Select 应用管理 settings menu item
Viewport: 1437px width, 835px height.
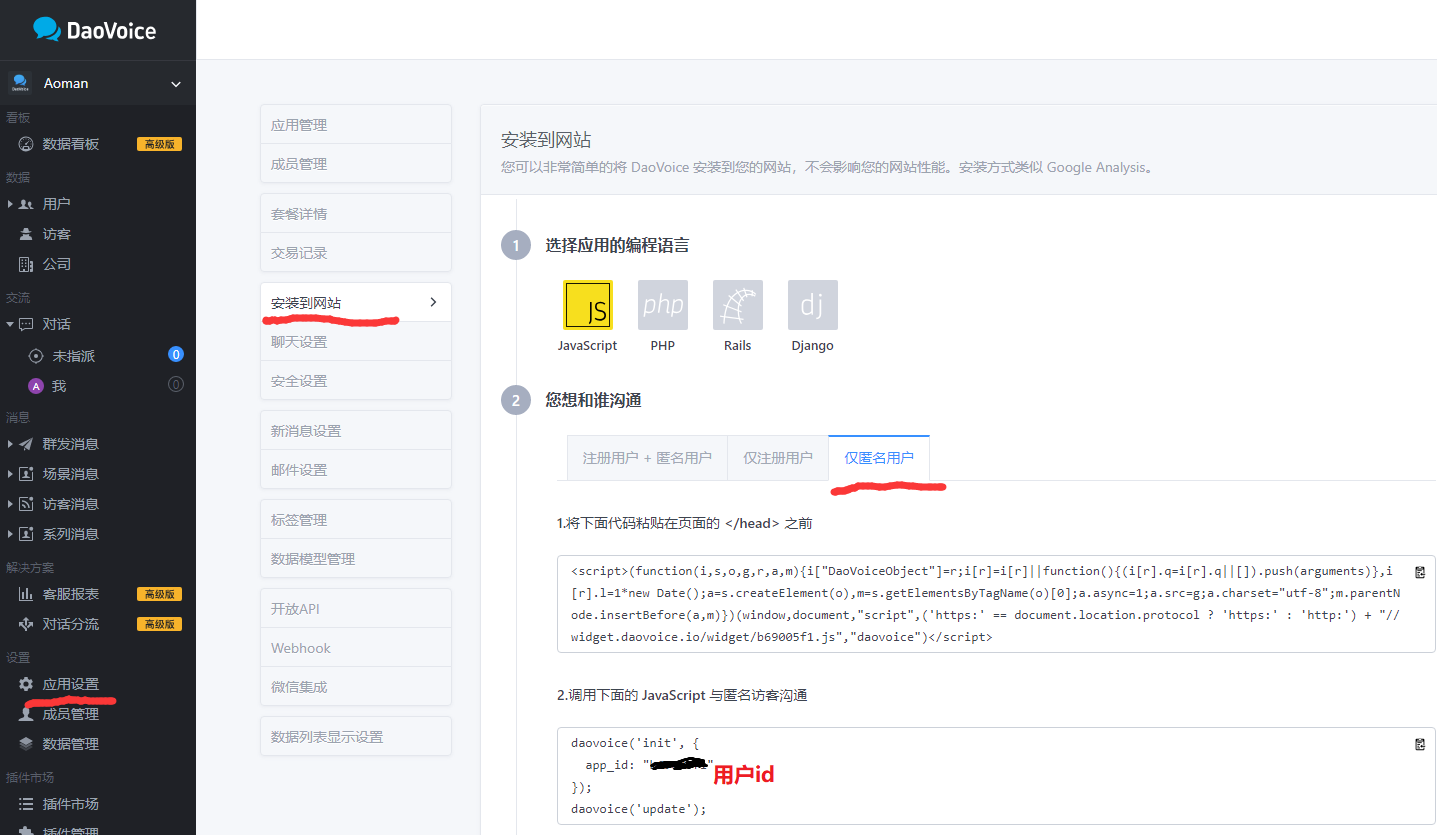click(x=356, y=125)
